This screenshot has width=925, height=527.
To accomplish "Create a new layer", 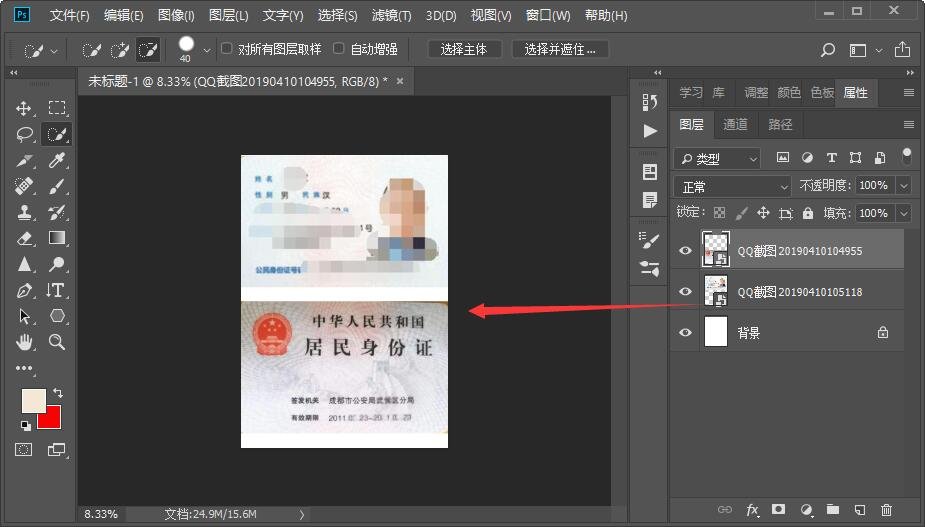I will [860, 509].
